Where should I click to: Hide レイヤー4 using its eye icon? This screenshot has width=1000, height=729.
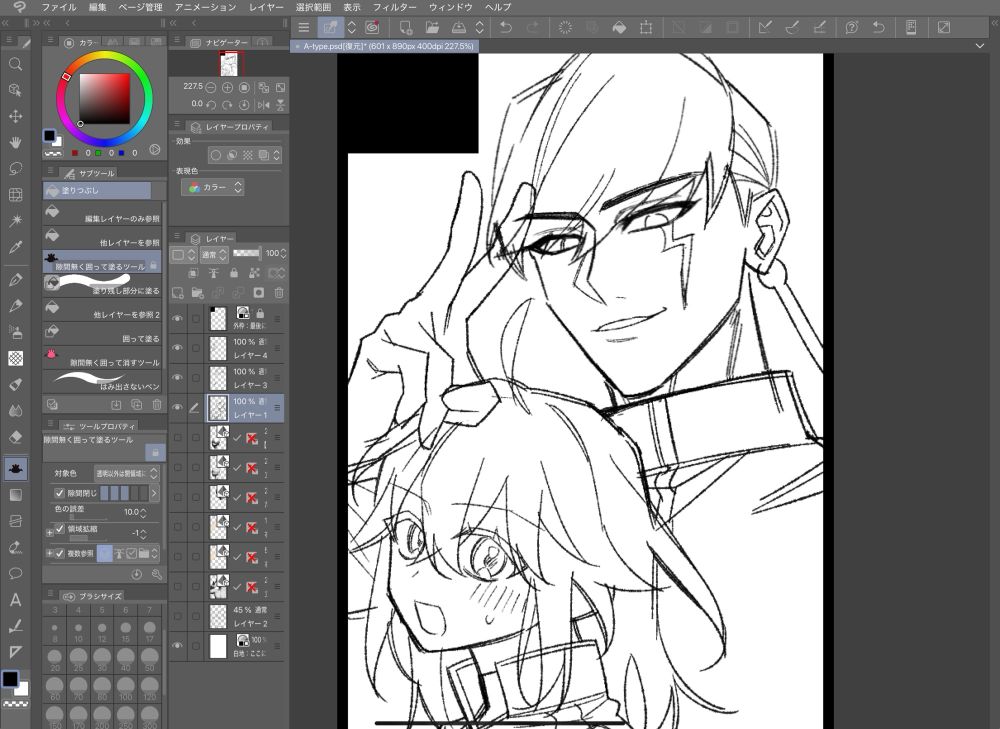[x=178, y=348]
